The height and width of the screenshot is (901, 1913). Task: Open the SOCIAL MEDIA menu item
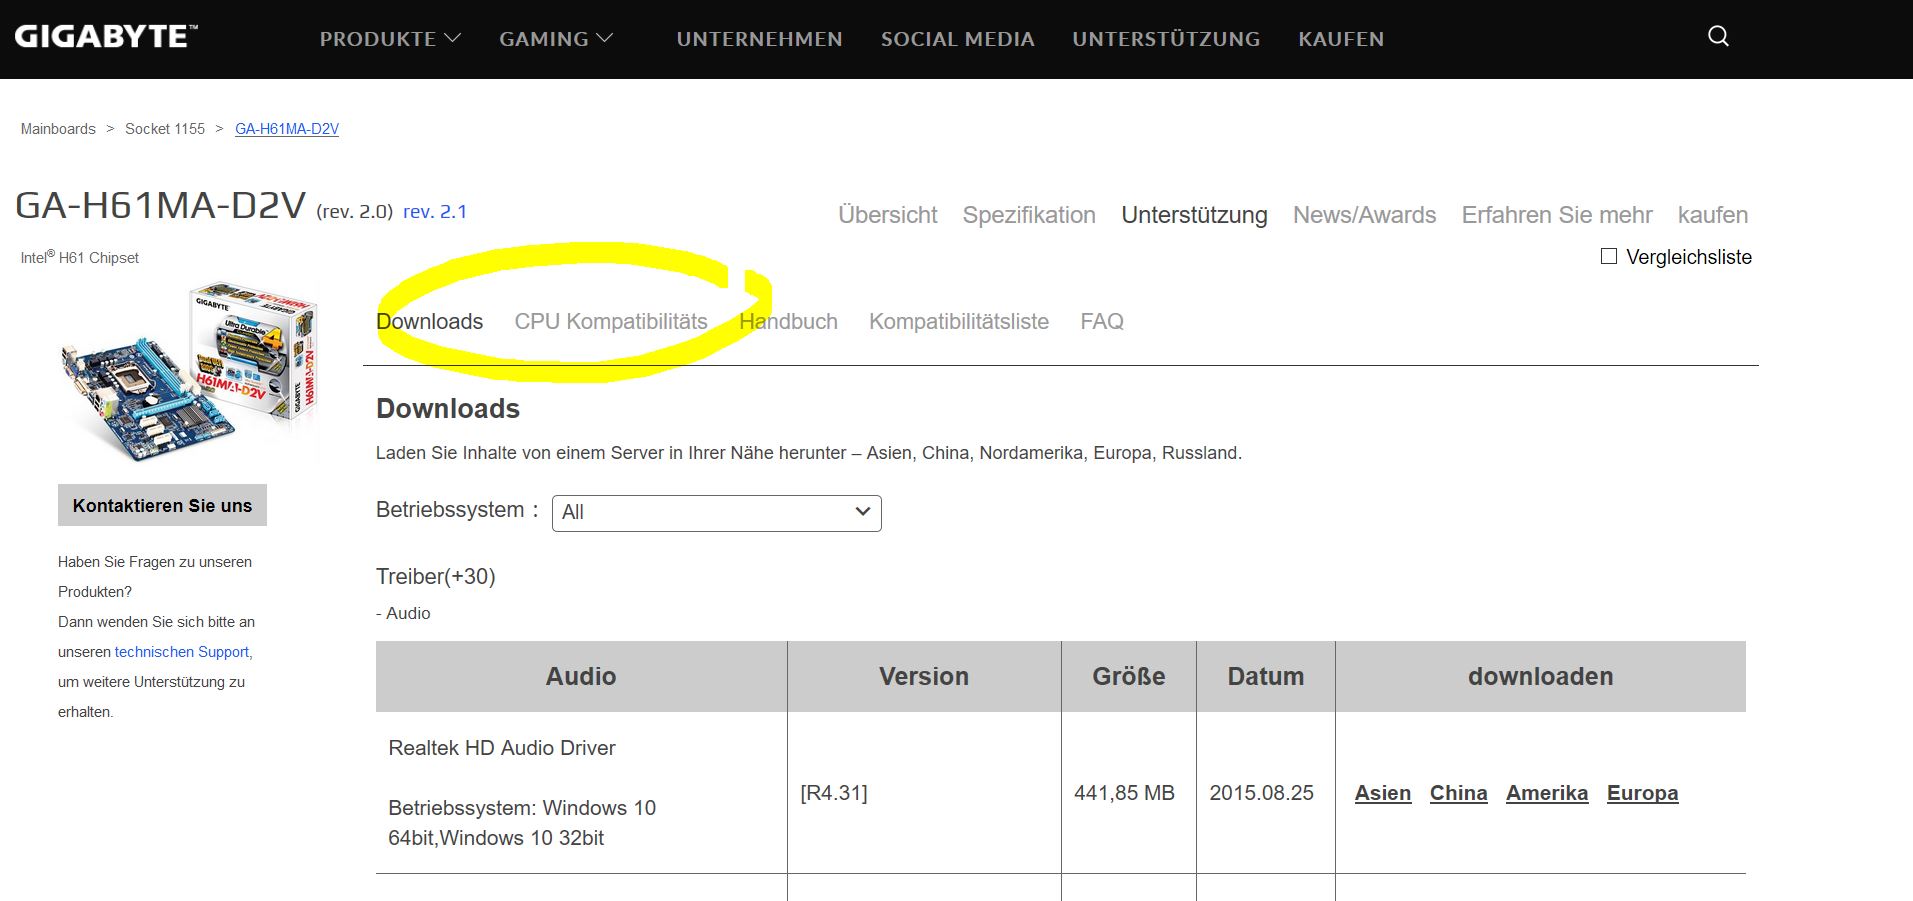click(957, 39)
